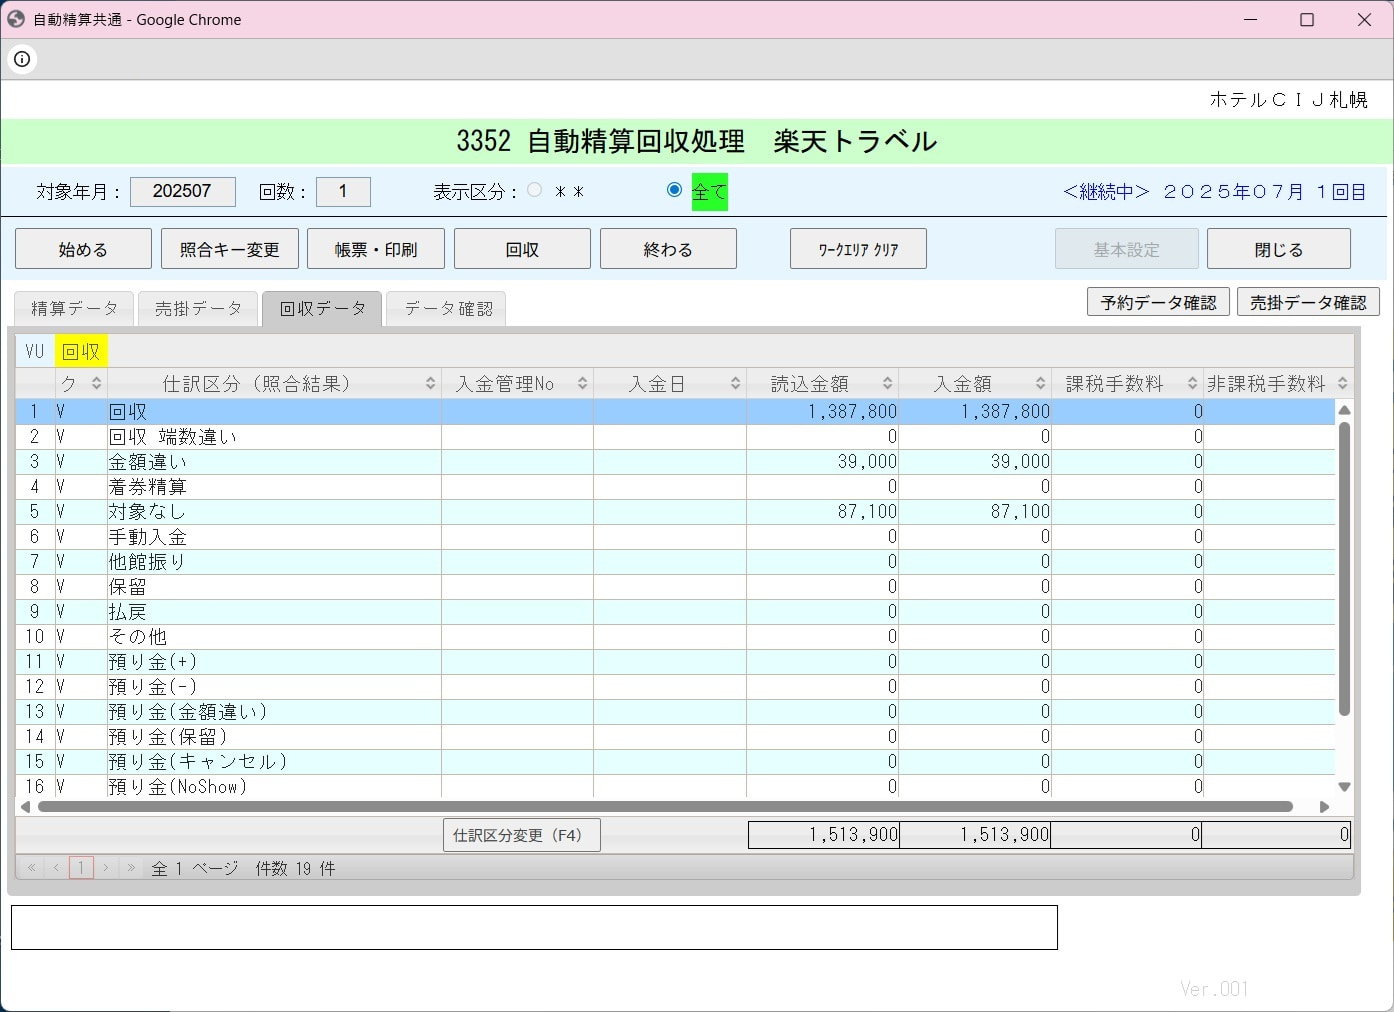
Task: Go to the next page in pager
Action: [106, 868]
